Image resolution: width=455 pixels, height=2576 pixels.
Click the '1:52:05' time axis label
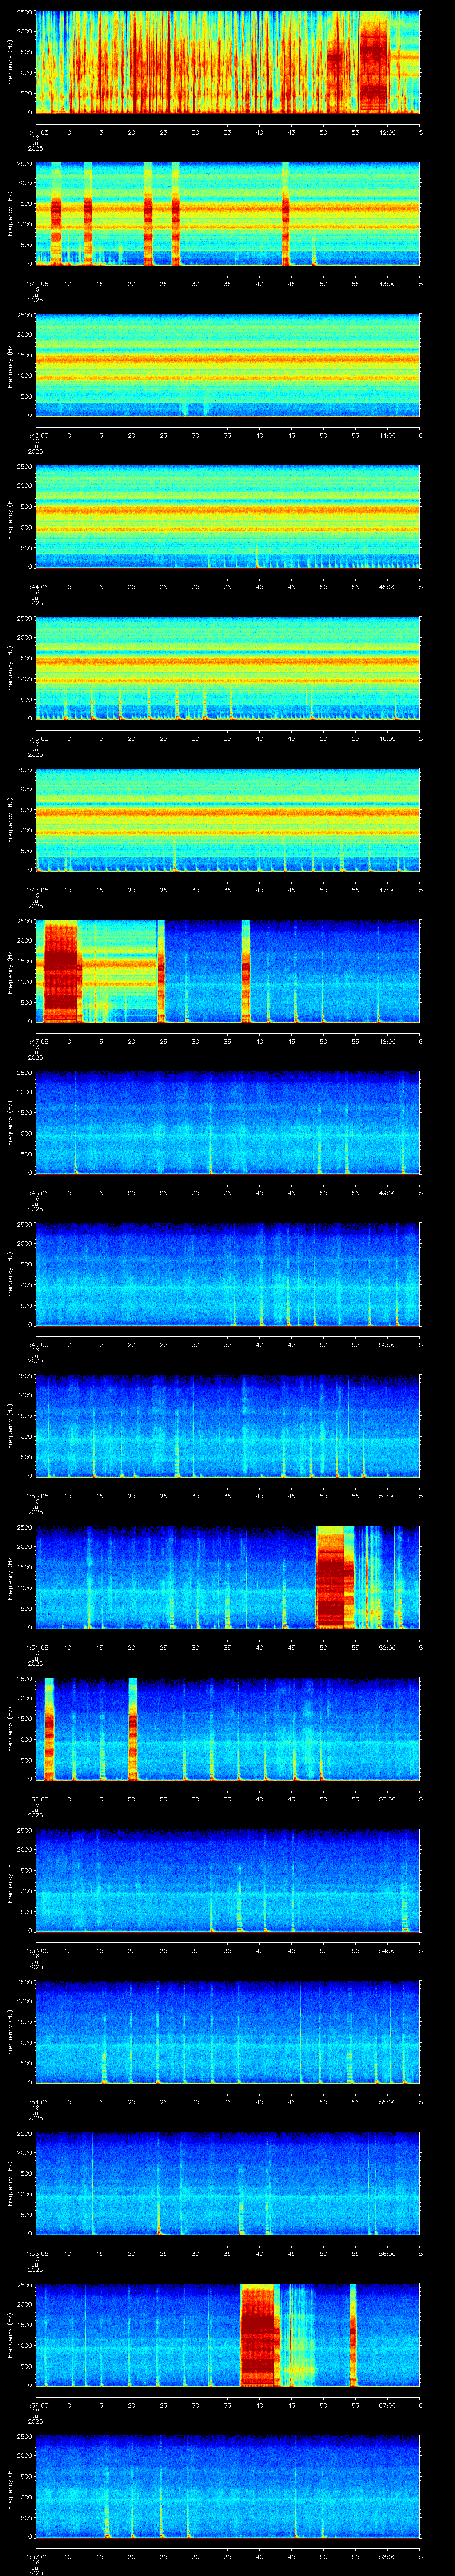pos(36,1799)
